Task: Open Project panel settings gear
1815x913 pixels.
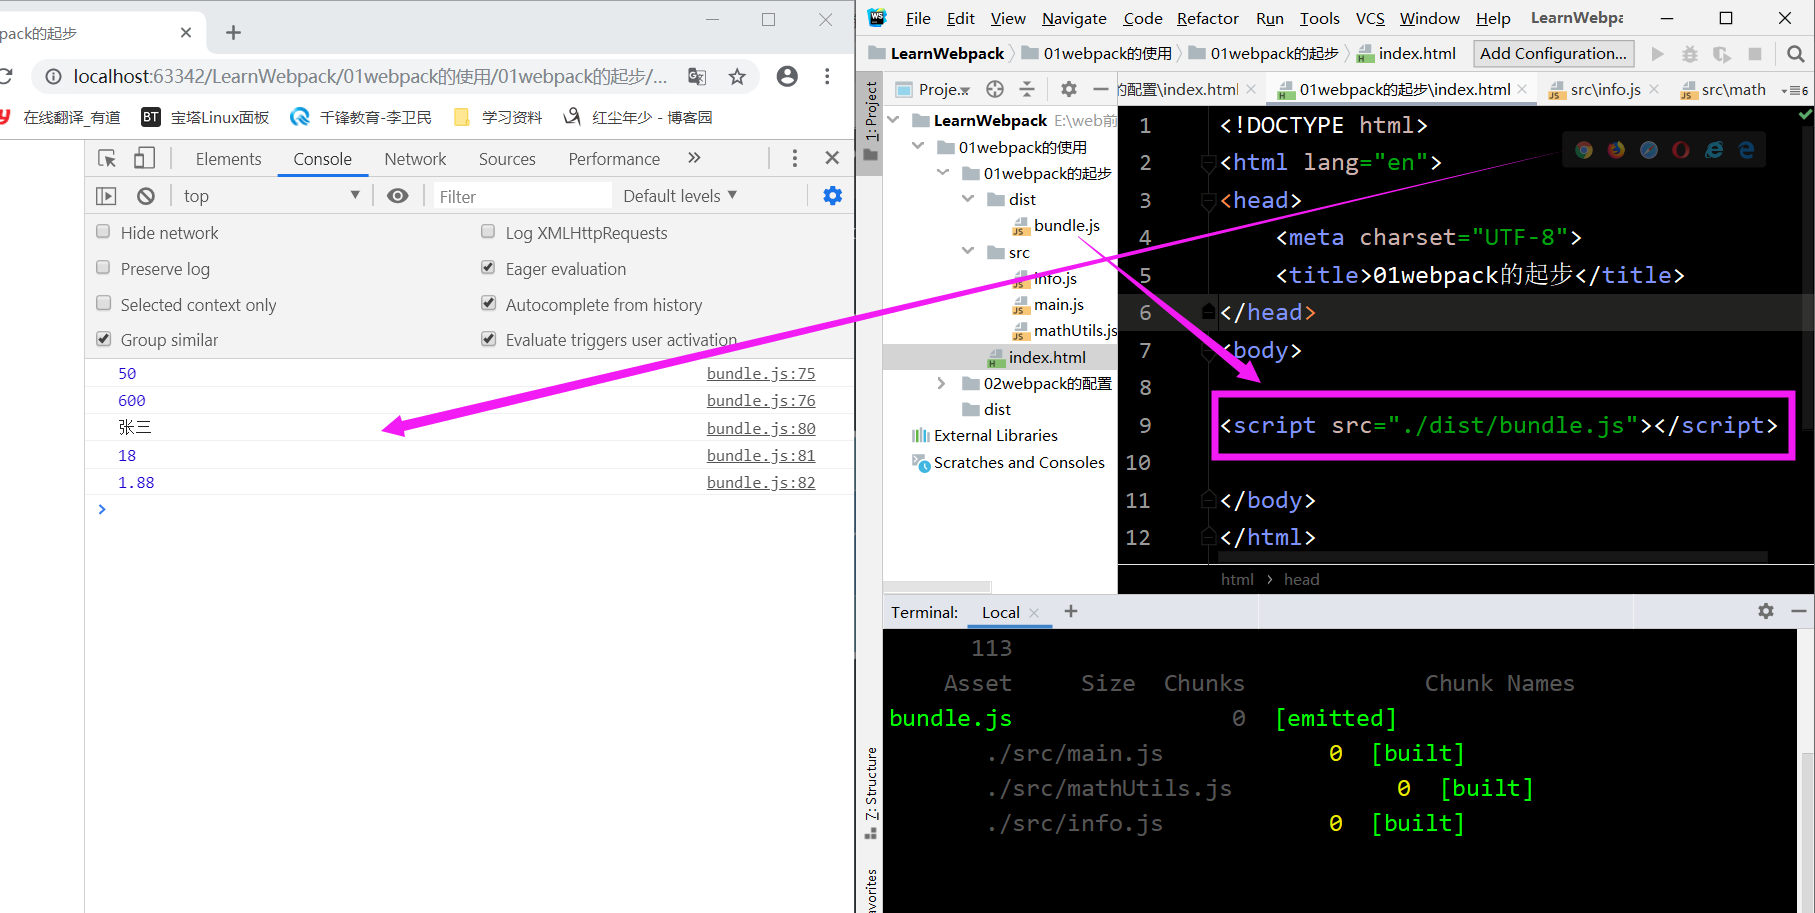Action: coord(1068,89)
